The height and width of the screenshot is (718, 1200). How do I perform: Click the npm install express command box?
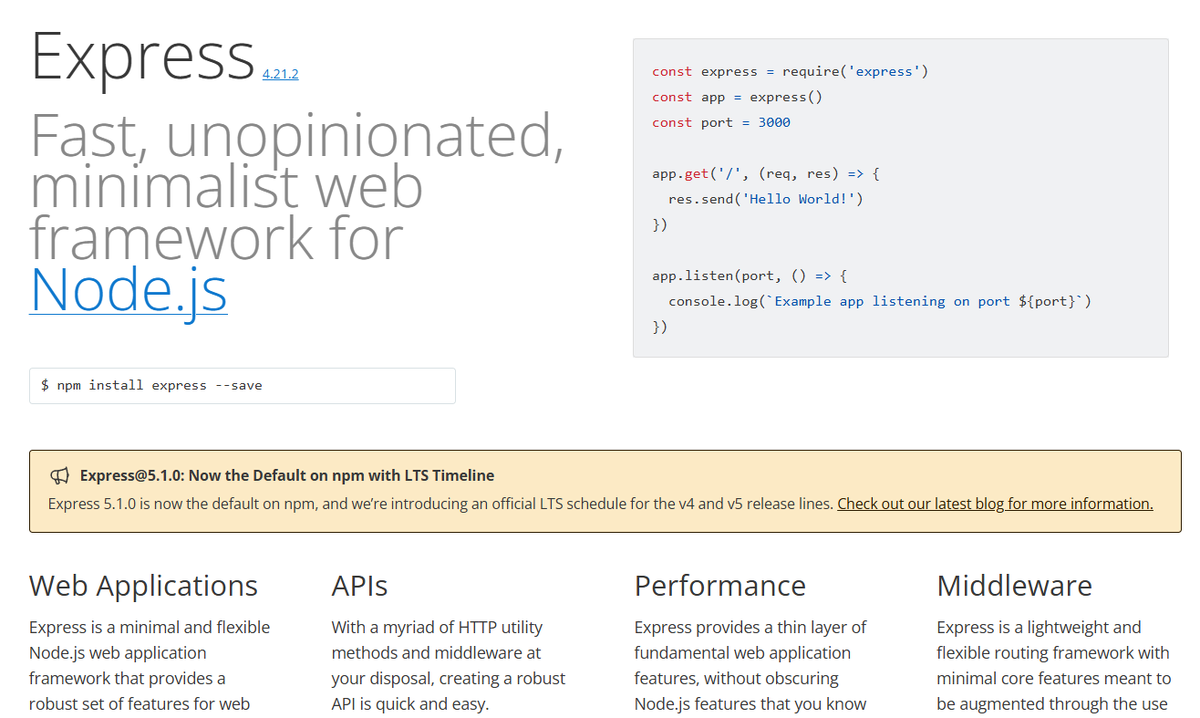coord(242,386)
